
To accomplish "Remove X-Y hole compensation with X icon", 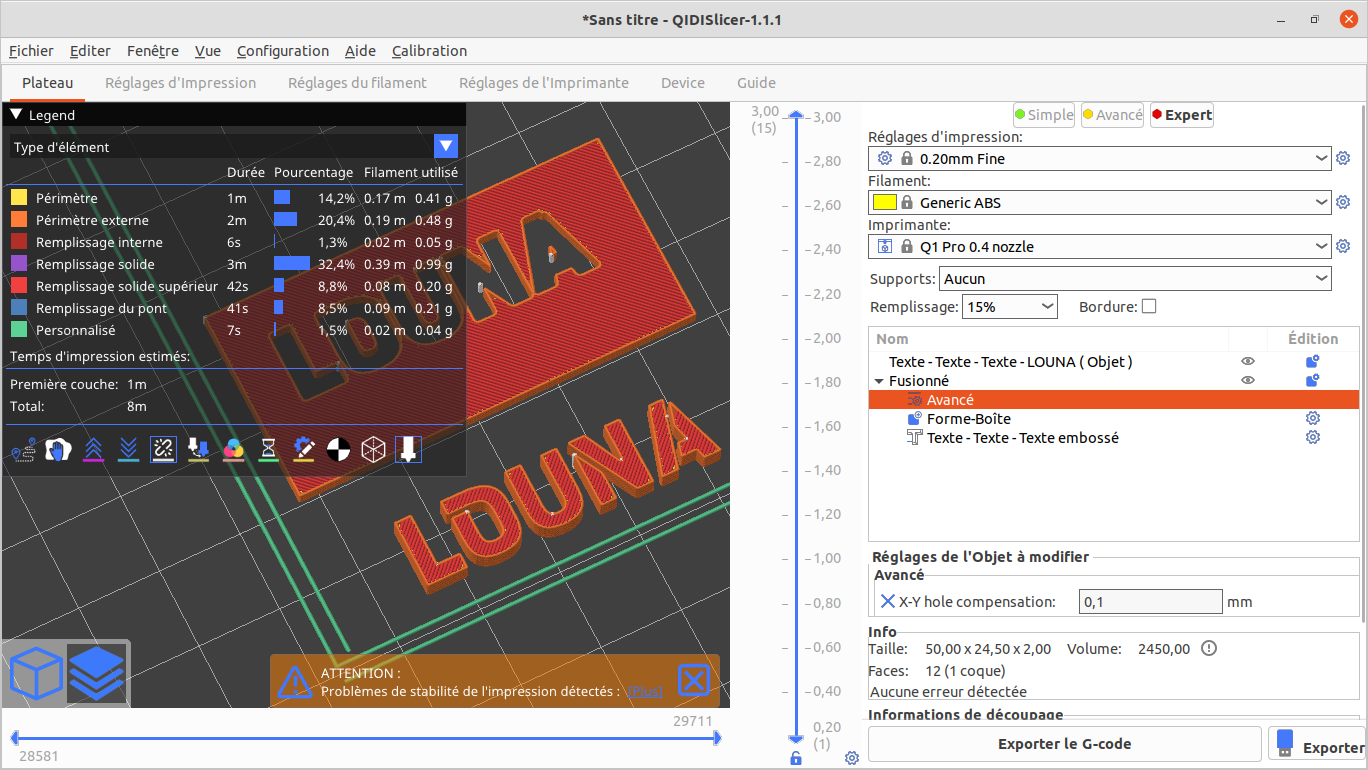I will (888, 601).
